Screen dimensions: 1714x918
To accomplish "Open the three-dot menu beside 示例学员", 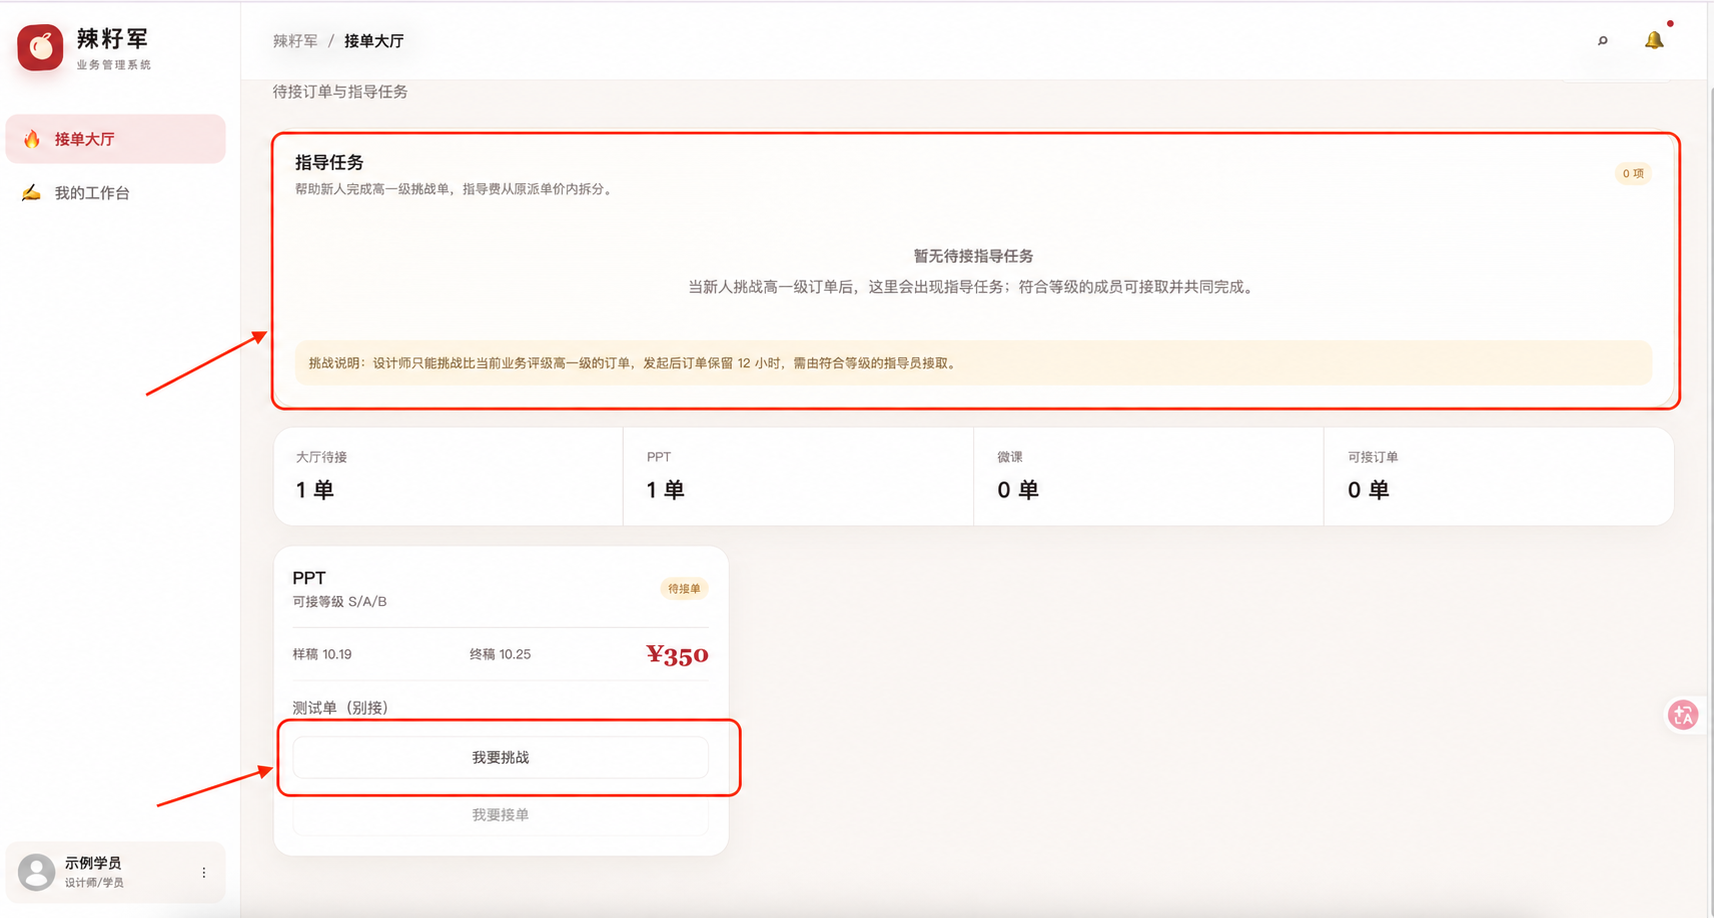I will click(204, 873).
